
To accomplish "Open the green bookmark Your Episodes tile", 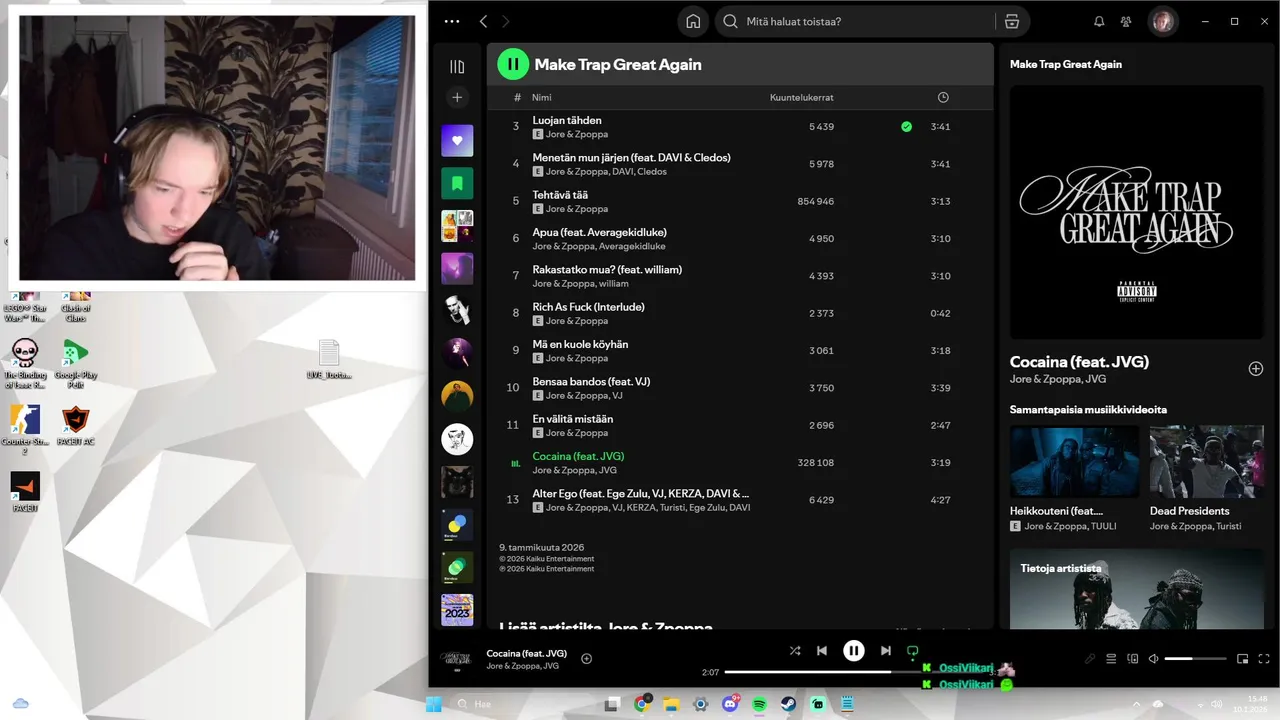I will coord(457,183).
